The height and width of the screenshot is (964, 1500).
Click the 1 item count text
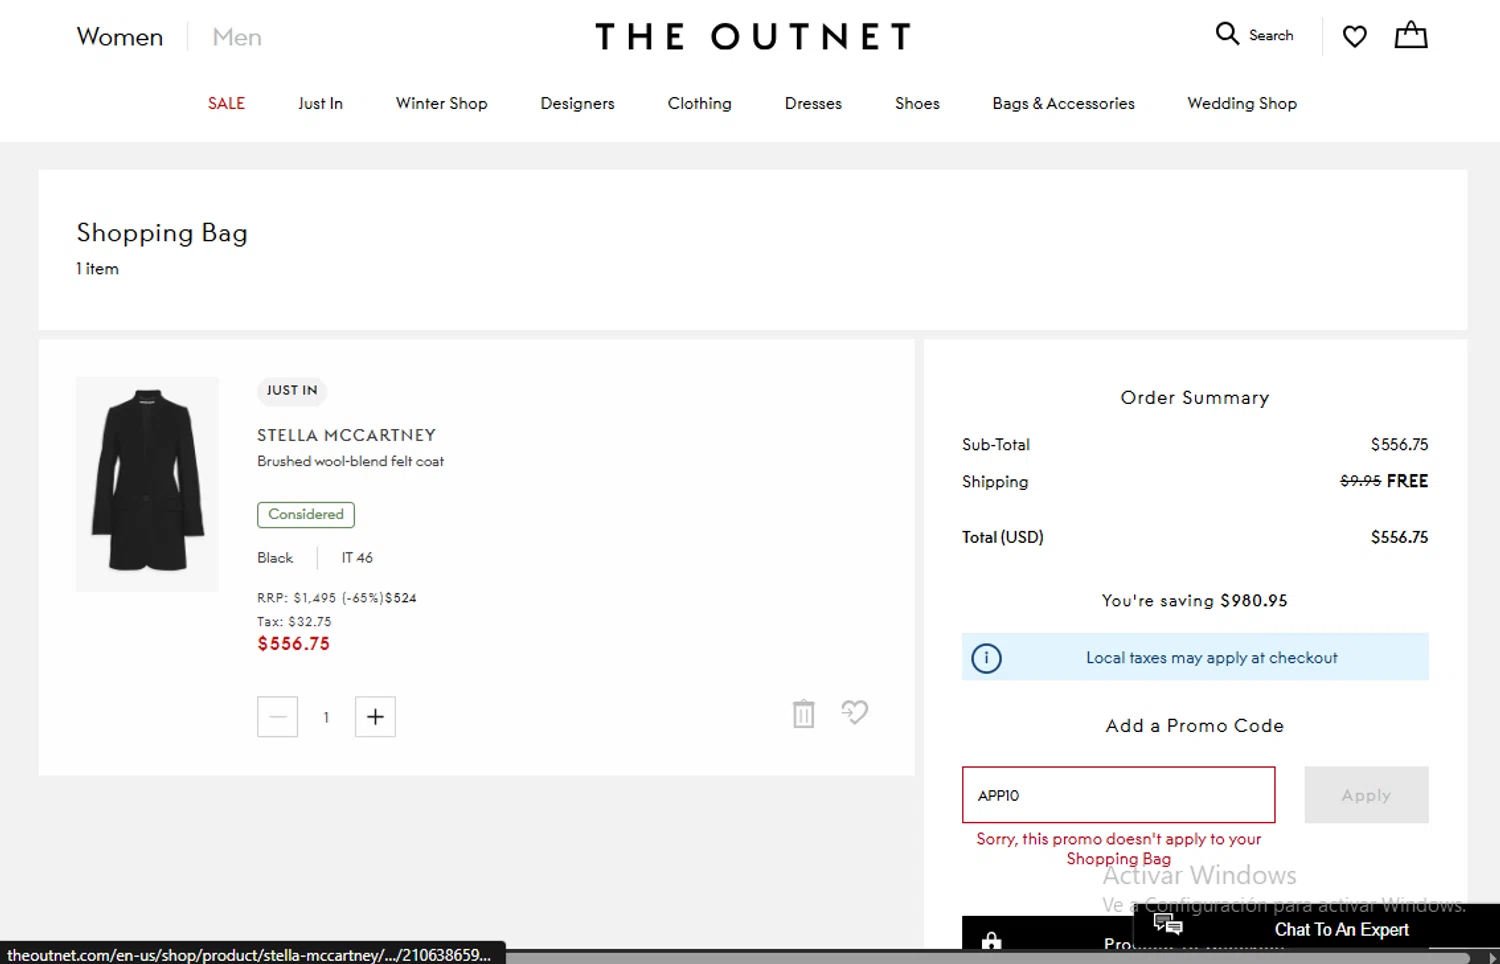pos(97,269)
